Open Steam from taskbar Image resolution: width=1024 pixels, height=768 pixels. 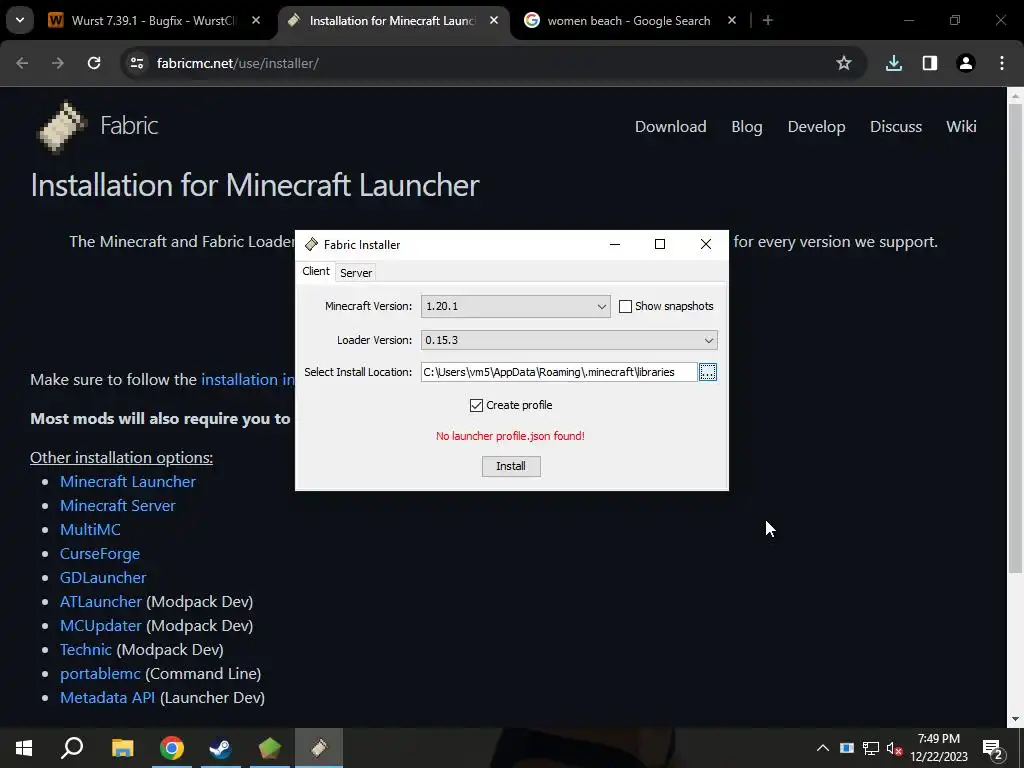coord(221,748)
